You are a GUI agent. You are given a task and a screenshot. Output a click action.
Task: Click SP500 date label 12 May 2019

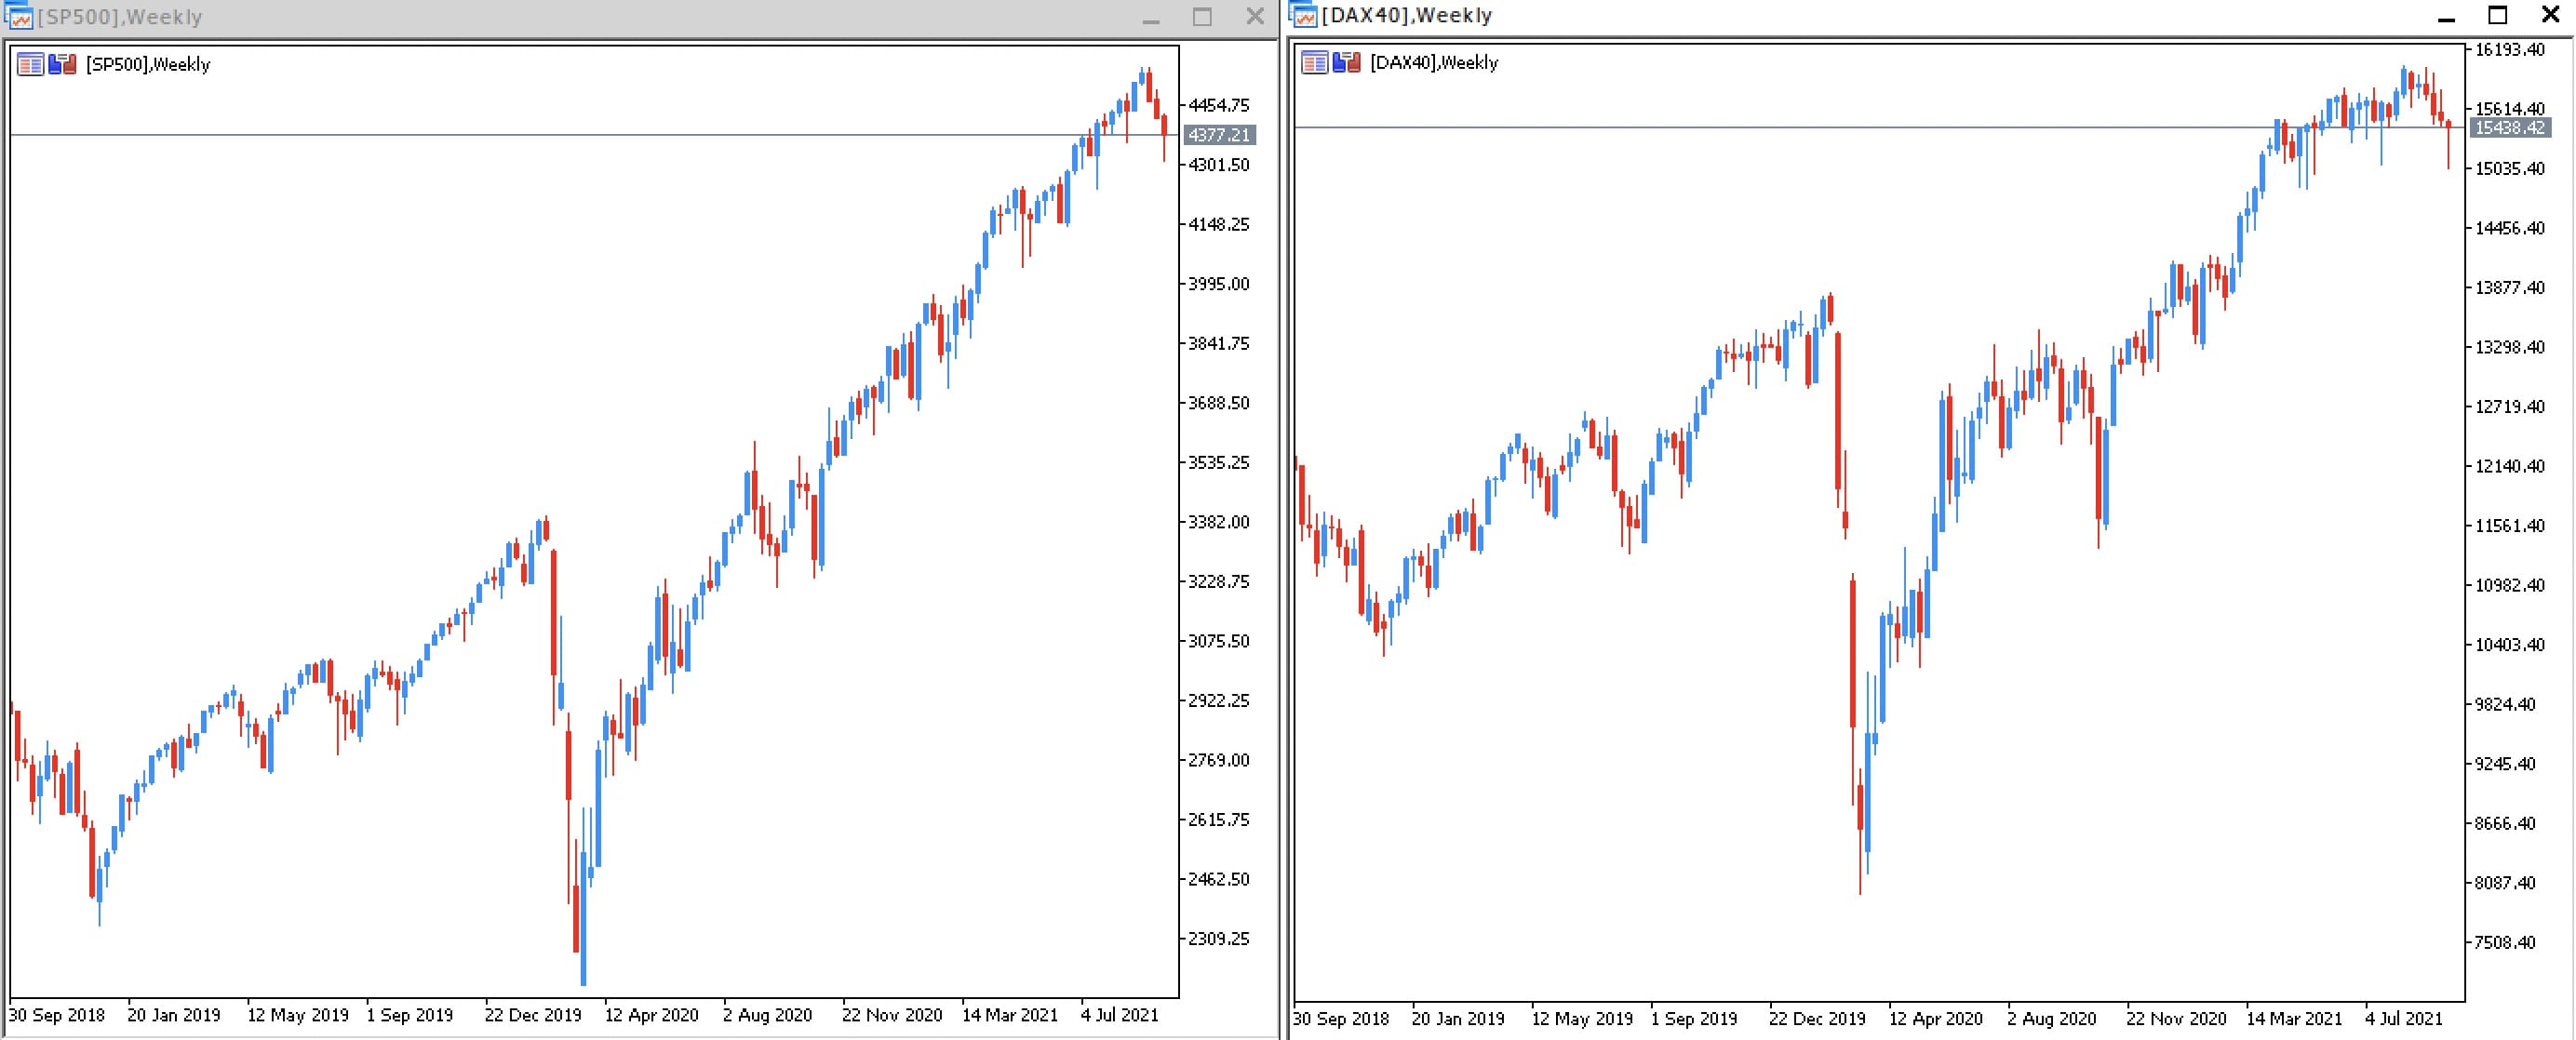click(x=298, y=1015)
